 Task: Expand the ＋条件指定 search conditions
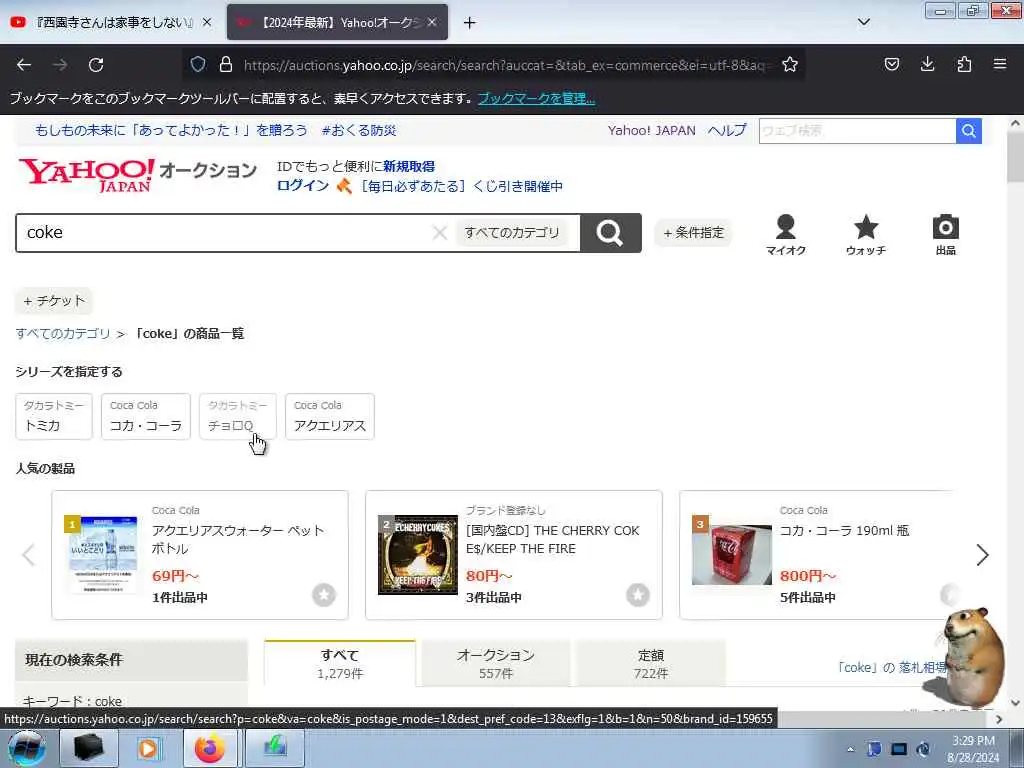(694, 232)
